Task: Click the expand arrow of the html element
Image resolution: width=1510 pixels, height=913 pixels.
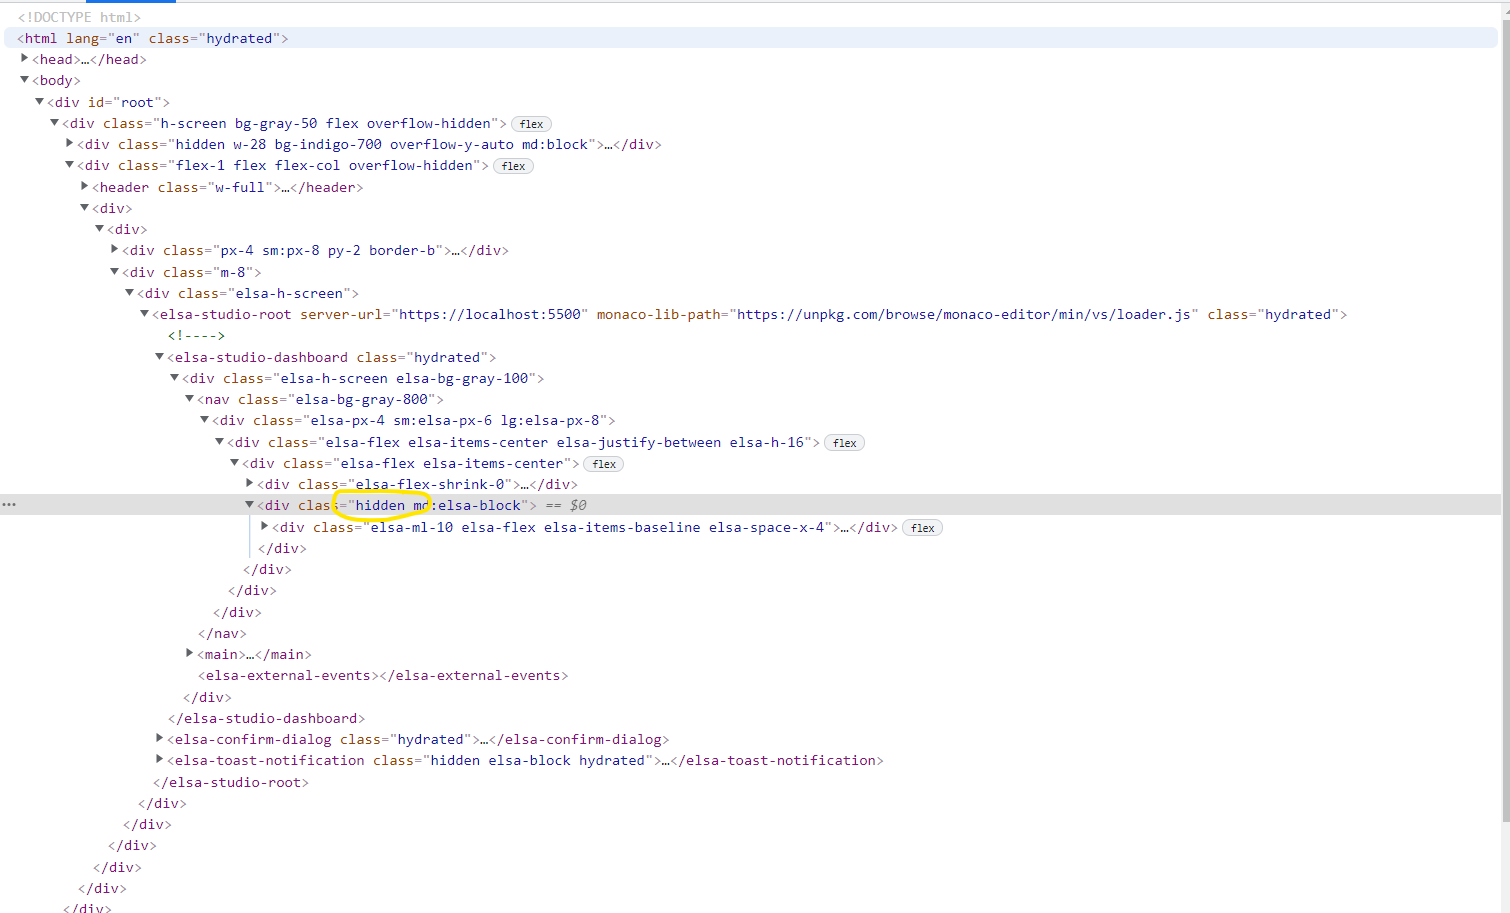Action: 8,37
